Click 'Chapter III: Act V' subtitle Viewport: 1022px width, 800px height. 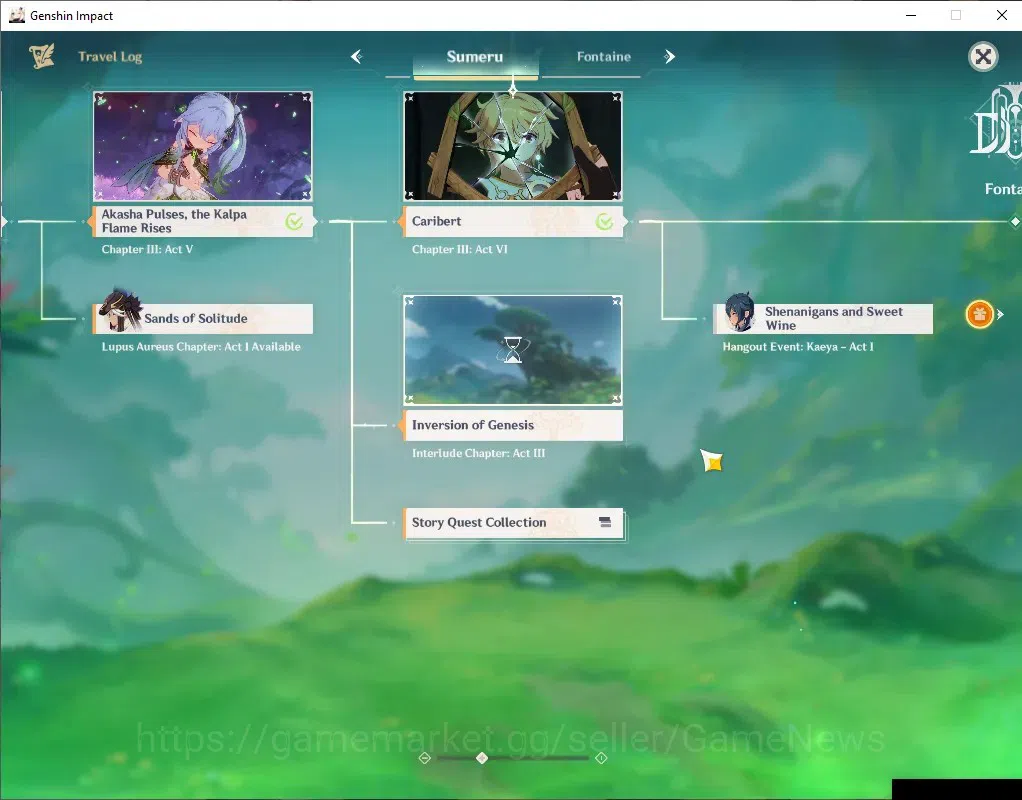[147, 249]
